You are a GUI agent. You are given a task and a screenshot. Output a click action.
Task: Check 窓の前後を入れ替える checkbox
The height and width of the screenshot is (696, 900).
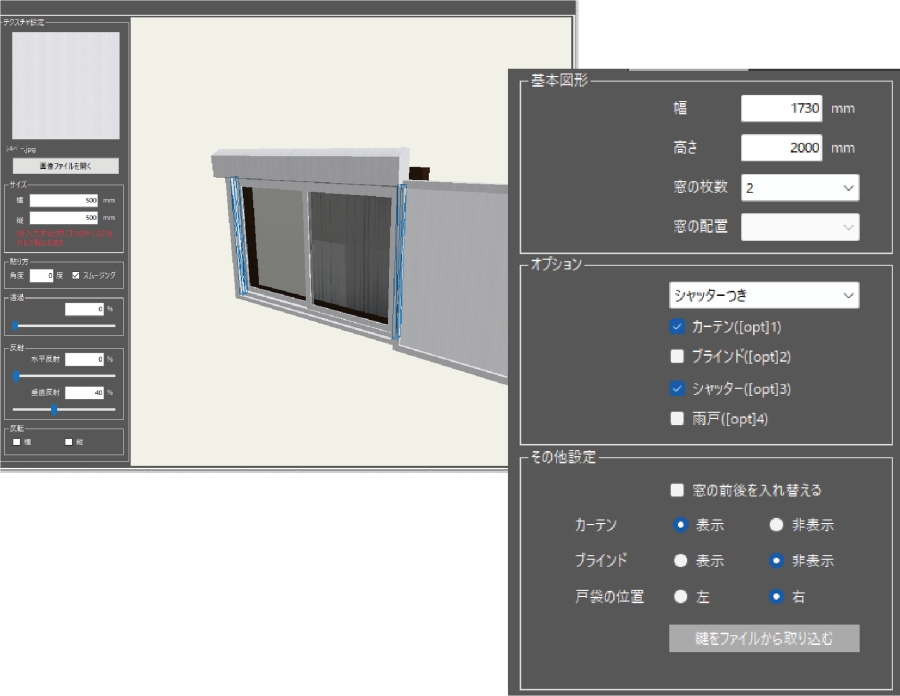678,490
